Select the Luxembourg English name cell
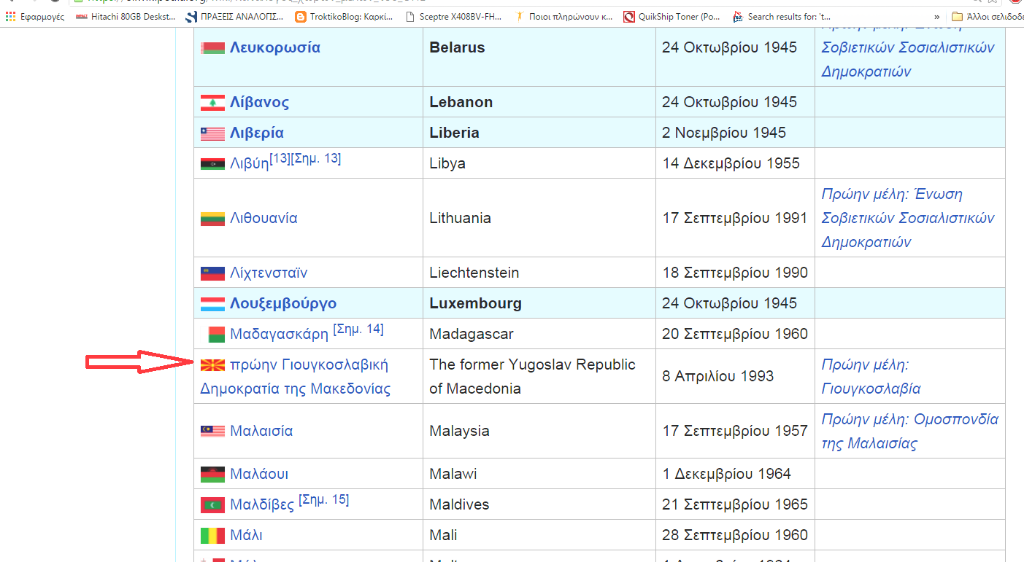1024x562 pixels. 539,304
